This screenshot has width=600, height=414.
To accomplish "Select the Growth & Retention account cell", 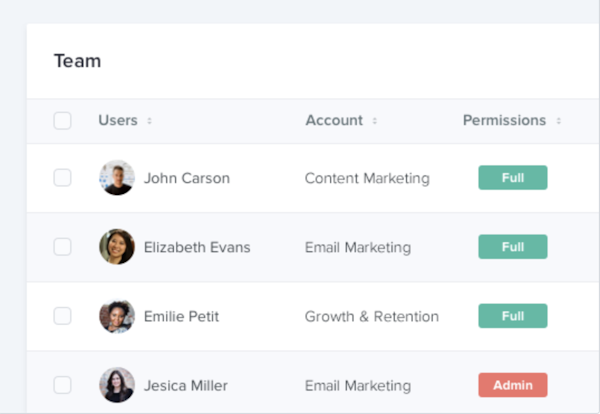I will click(x=371, y=317).
